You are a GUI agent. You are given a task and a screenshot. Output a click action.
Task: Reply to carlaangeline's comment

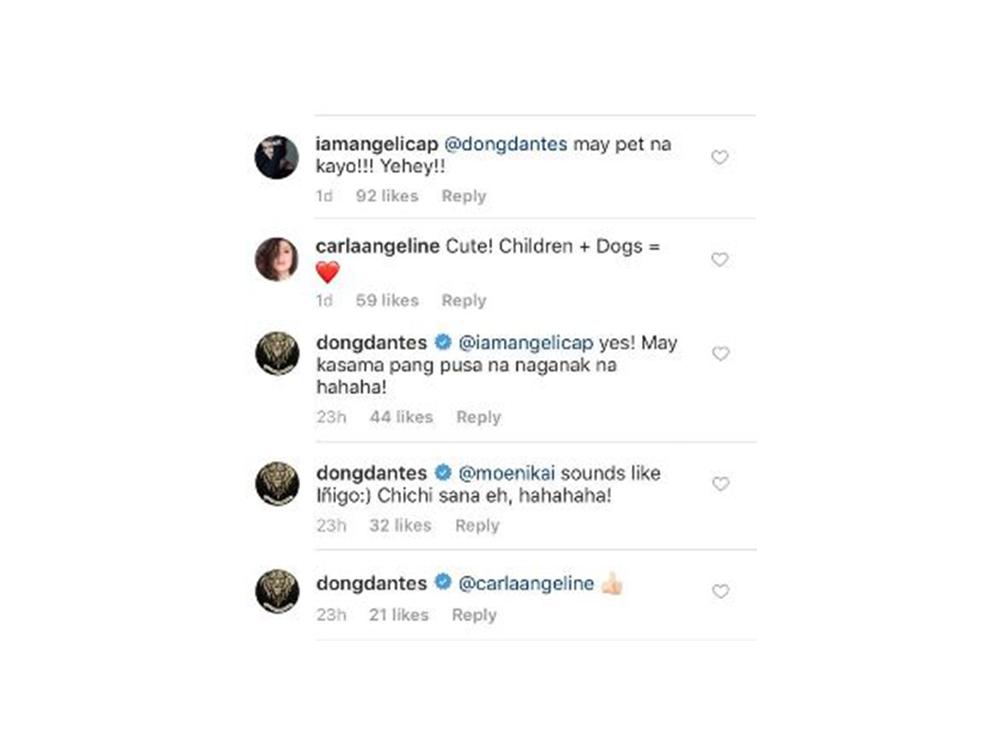point(464,300)
